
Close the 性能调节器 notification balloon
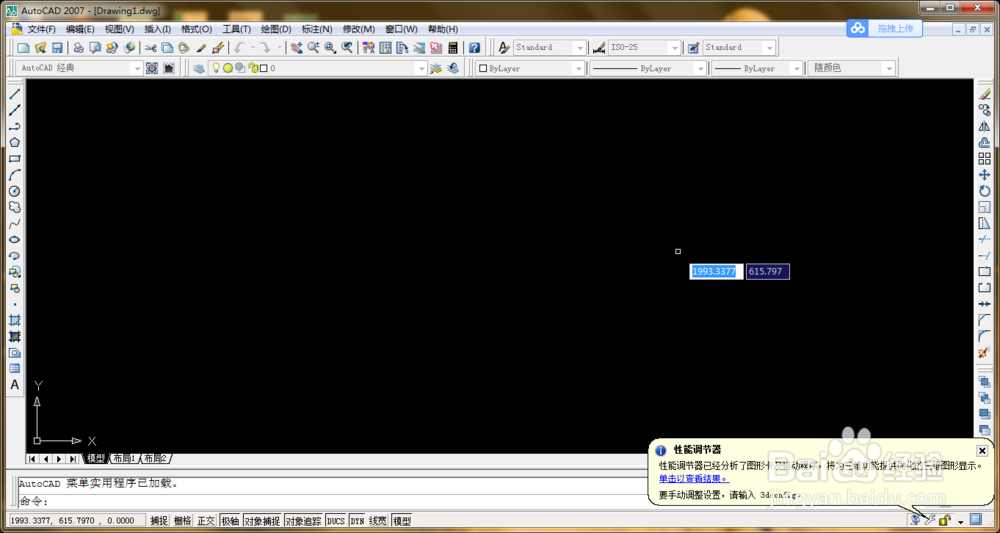coord(982,450)
